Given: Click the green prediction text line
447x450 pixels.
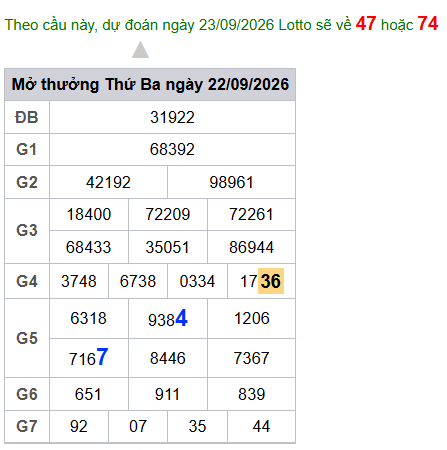Looking at the screenshot, I should coord(221,24).
